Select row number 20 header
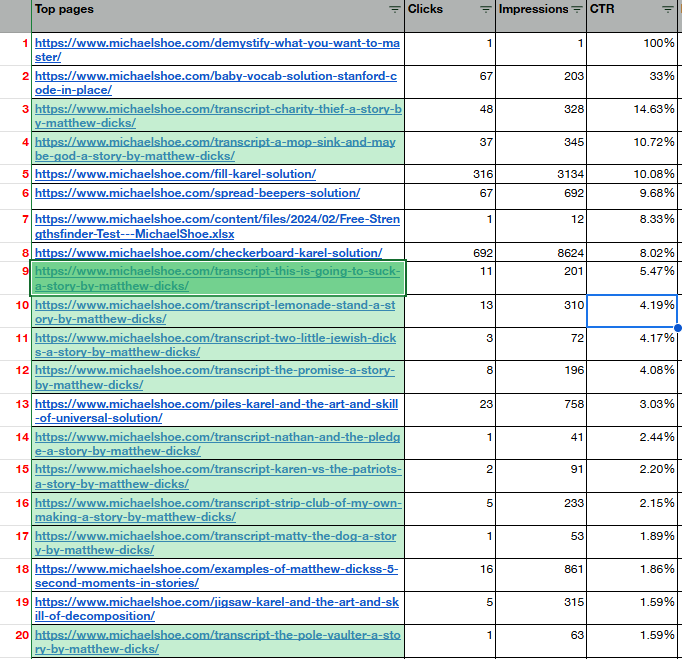This screenshot has width=682, height=659. click(x=22, y=635)
